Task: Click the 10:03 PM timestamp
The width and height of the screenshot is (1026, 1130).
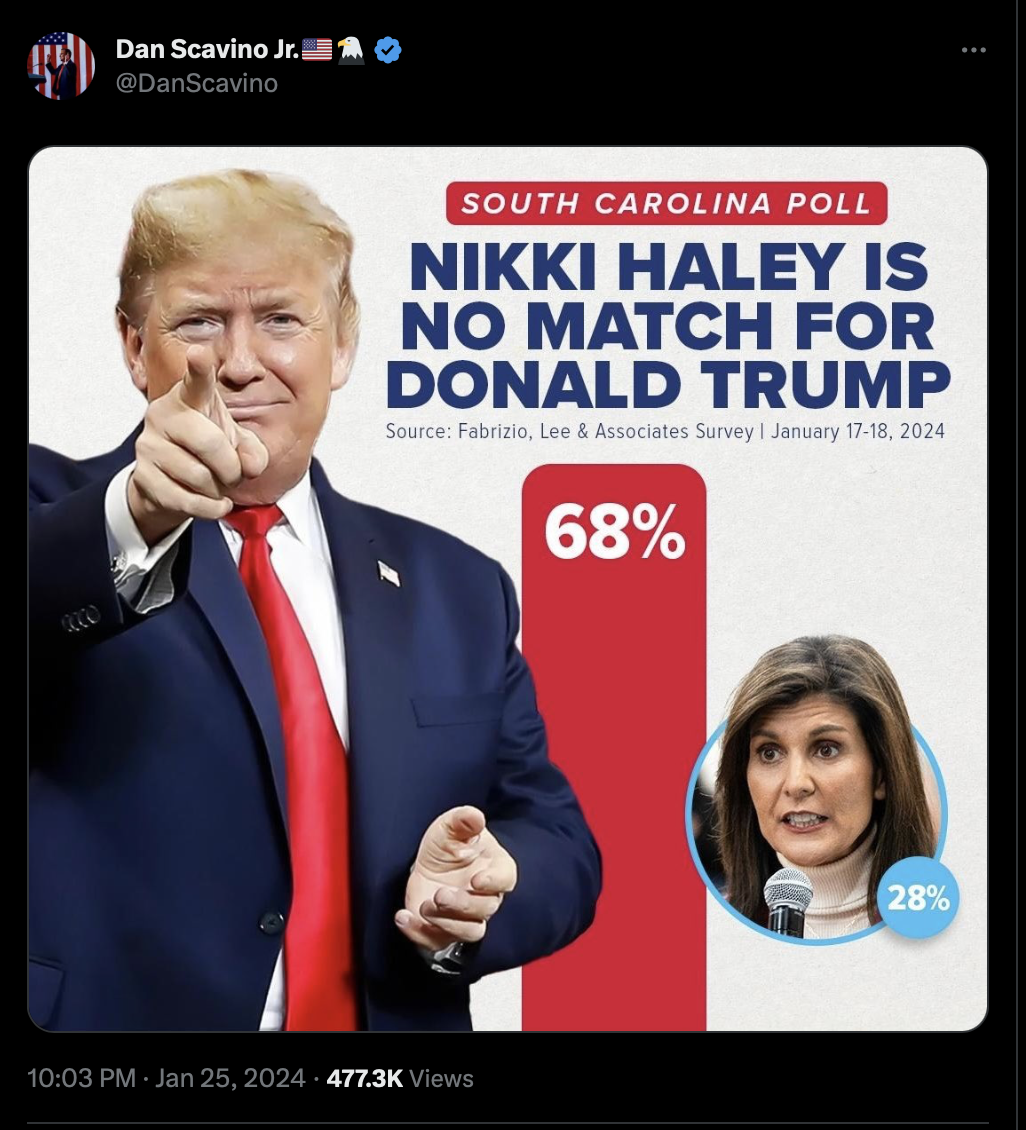Action: (81, 1078)
